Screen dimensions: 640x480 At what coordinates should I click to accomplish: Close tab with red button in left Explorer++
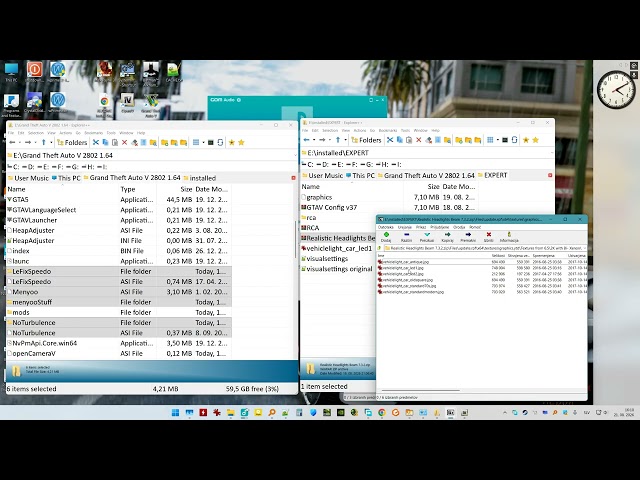coord(293,178)
